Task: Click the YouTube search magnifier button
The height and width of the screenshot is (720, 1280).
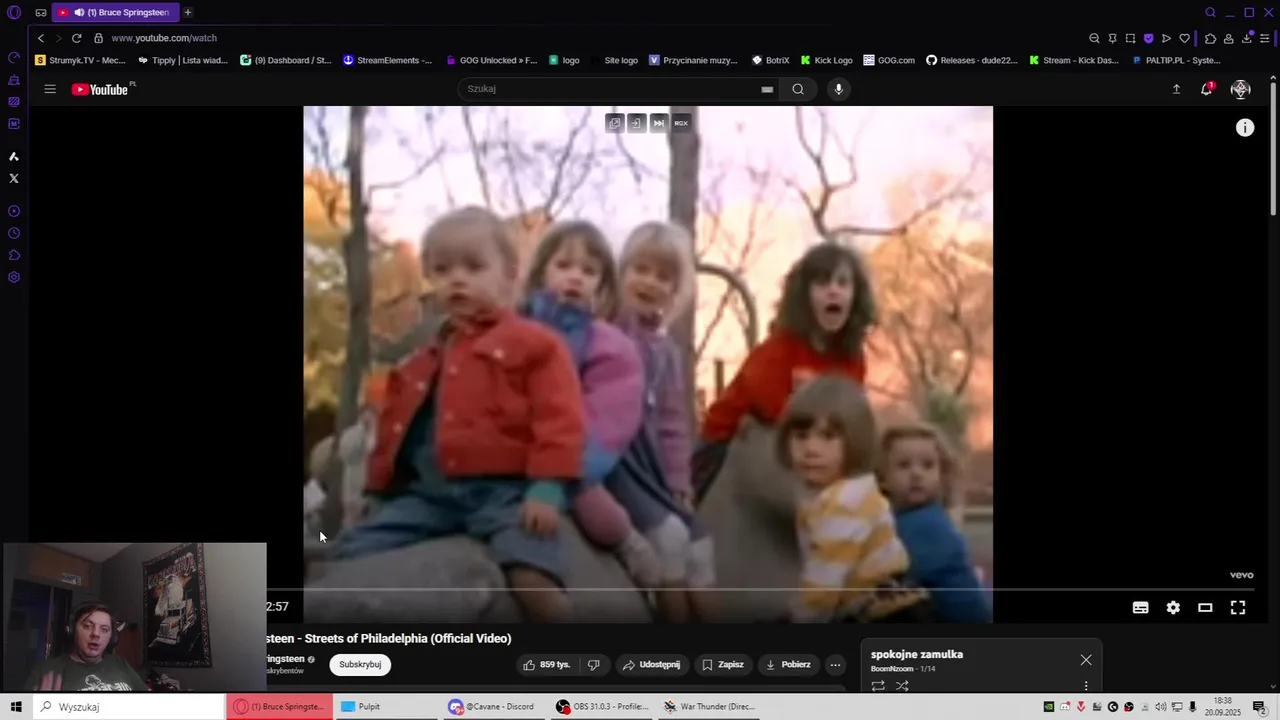Action: point(798,89)
